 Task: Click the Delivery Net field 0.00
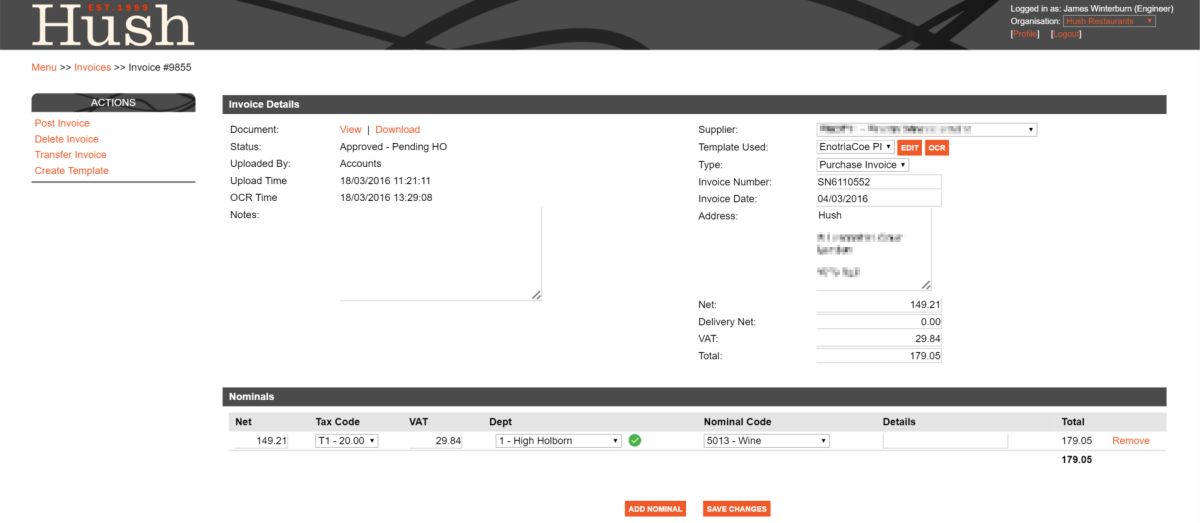click(879, 322)
